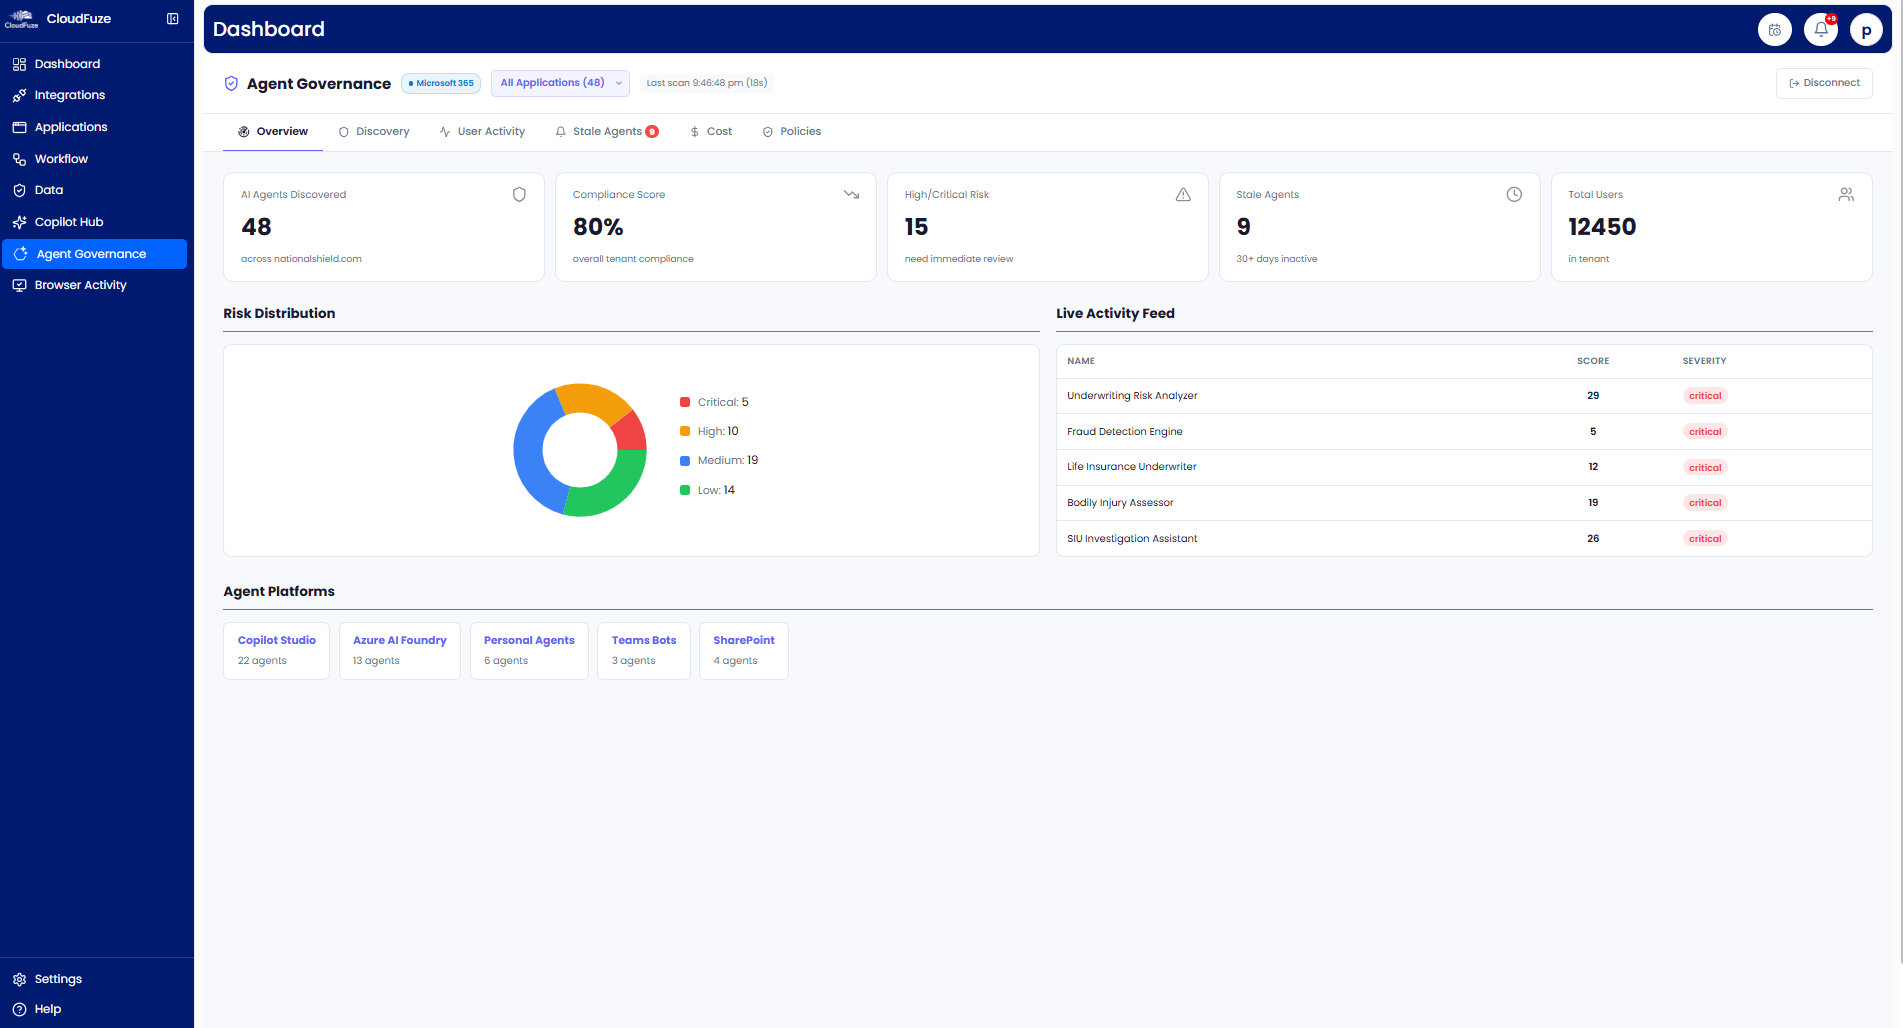Click the Life Insurance Underwriter row
This screenshot has width=1903, height=1028.
coord(1464,467)
